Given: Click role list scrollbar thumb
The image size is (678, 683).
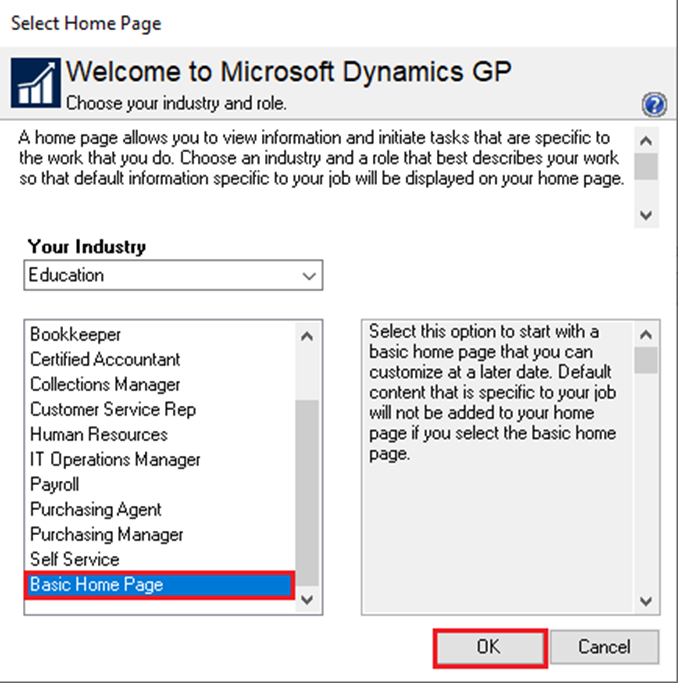Looking at the screenshot, I should (x=307, y=493).
